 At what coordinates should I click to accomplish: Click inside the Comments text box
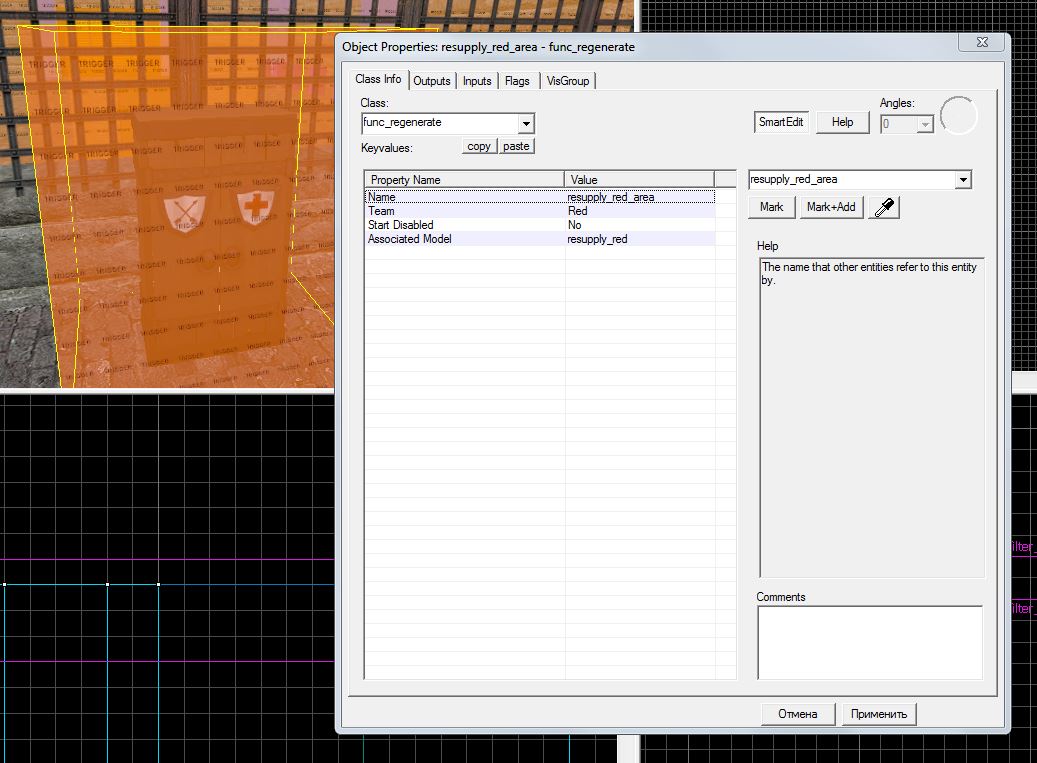coord(870,643)
